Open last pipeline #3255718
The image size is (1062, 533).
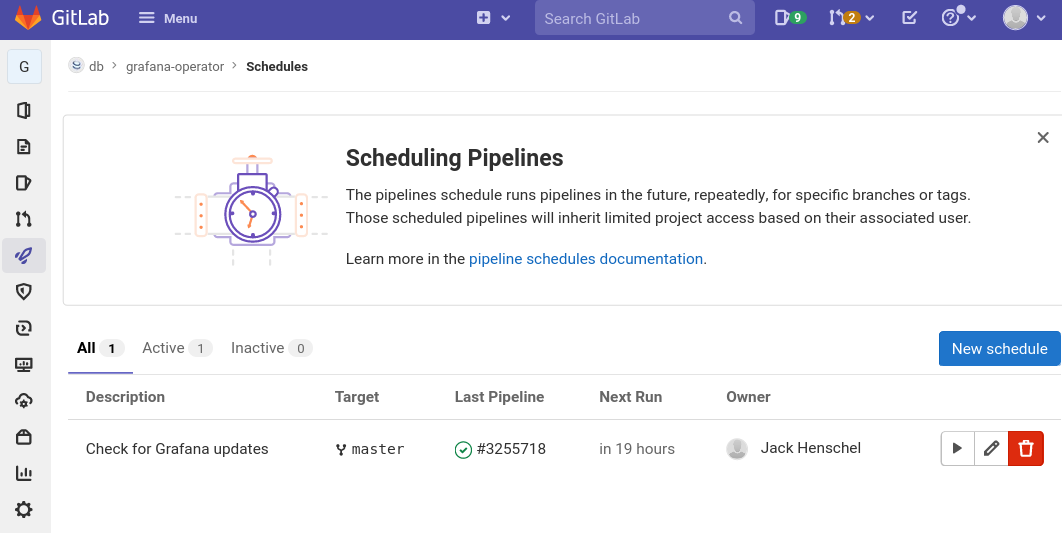coord(511,449)
